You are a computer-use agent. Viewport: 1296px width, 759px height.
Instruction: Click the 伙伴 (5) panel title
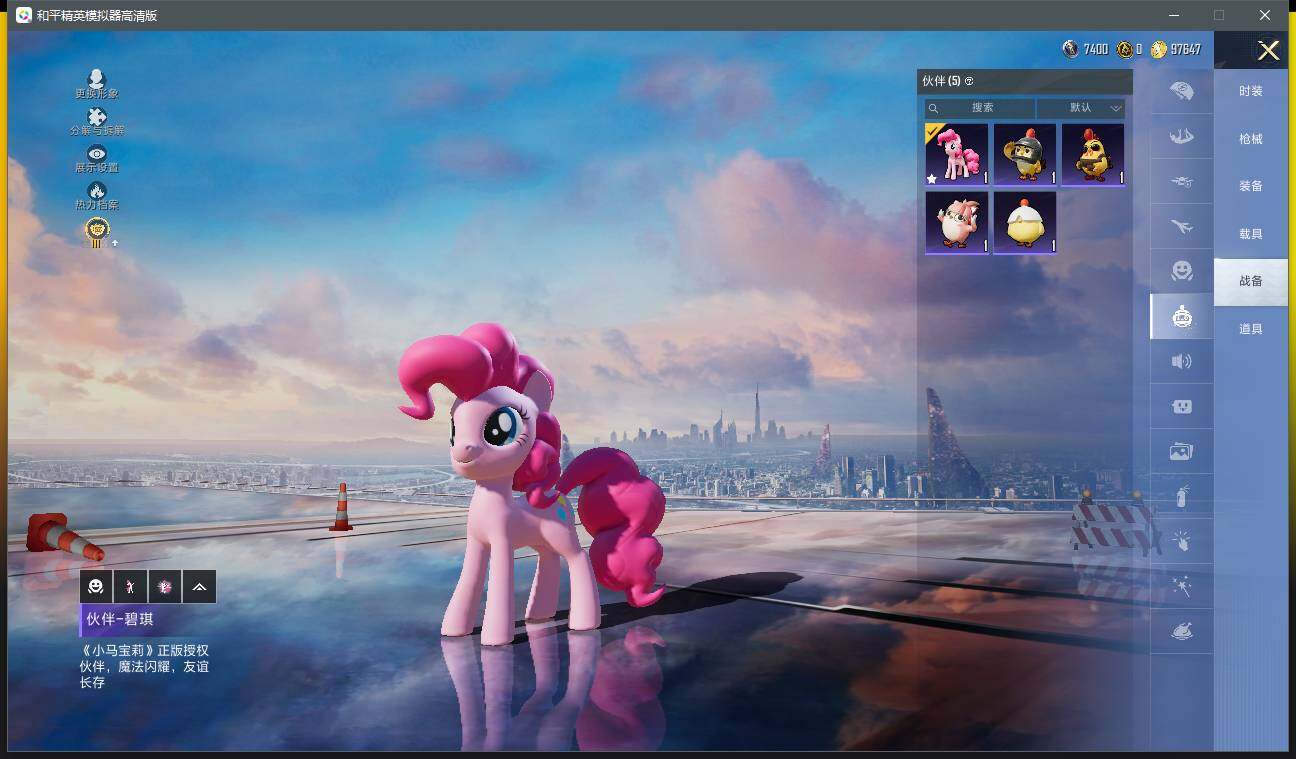coord(941,81)
